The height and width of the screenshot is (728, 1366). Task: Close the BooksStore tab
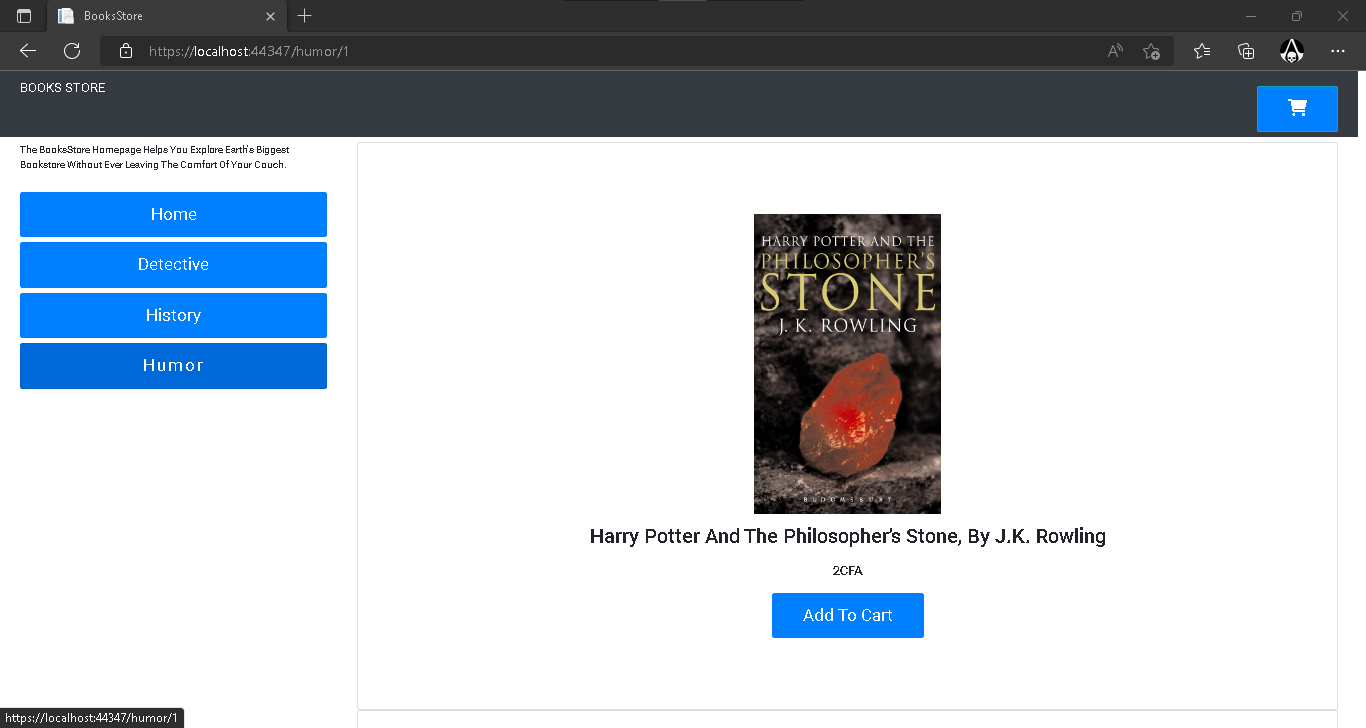270,16
